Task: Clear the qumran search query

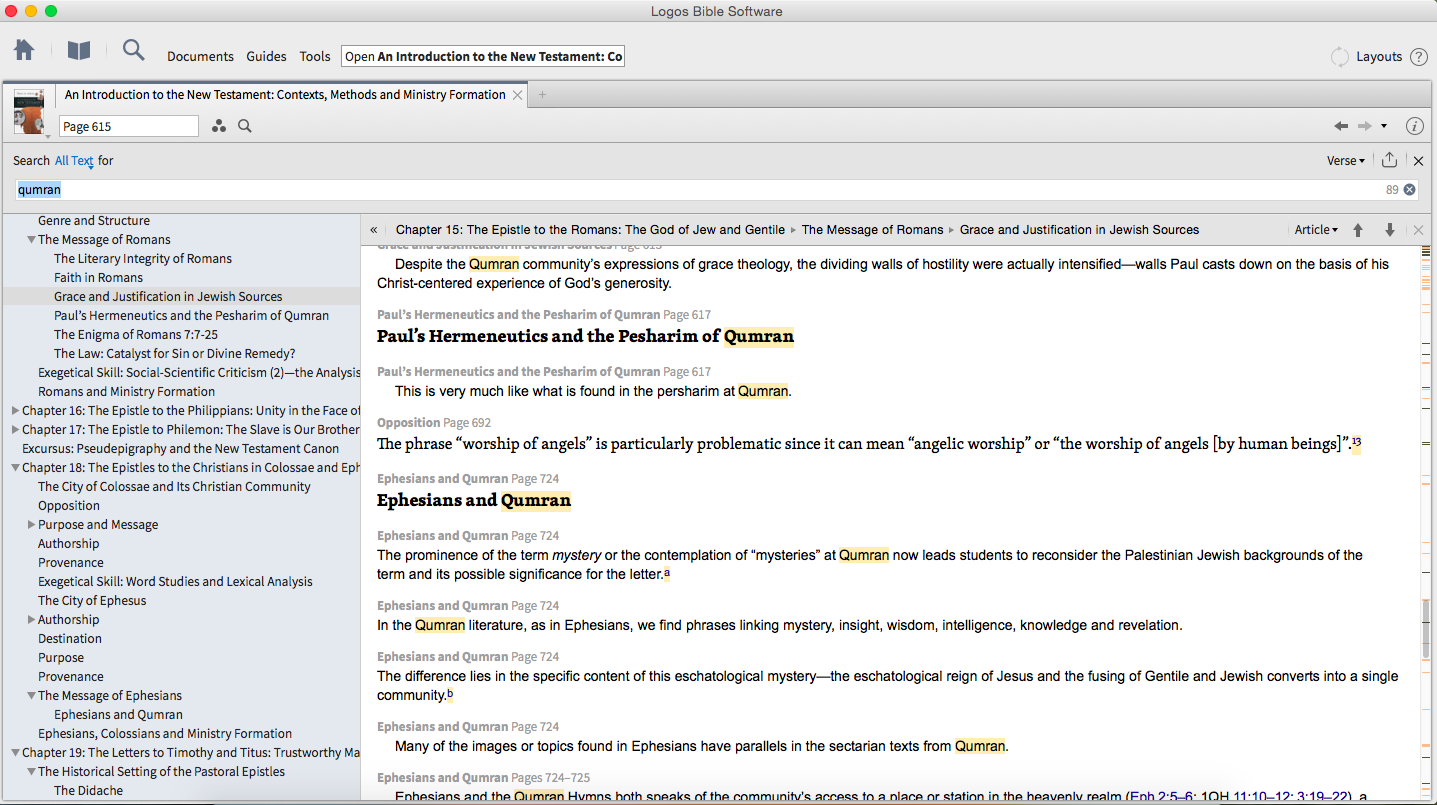Action: pos(1409,189)
